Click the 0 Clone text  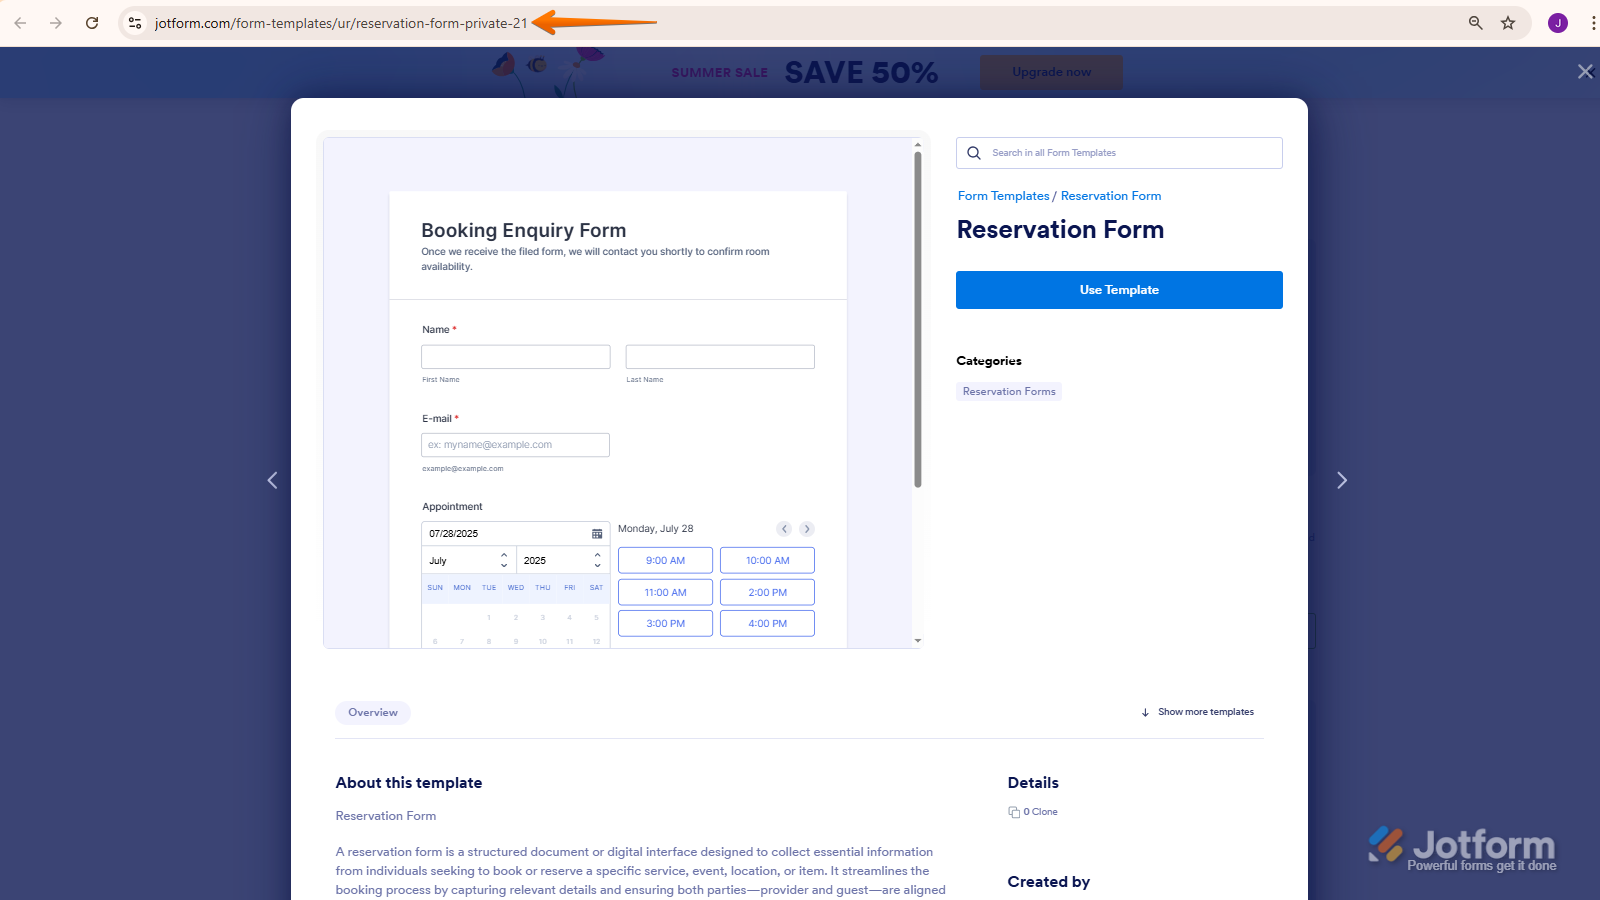tap(1040, 812)
